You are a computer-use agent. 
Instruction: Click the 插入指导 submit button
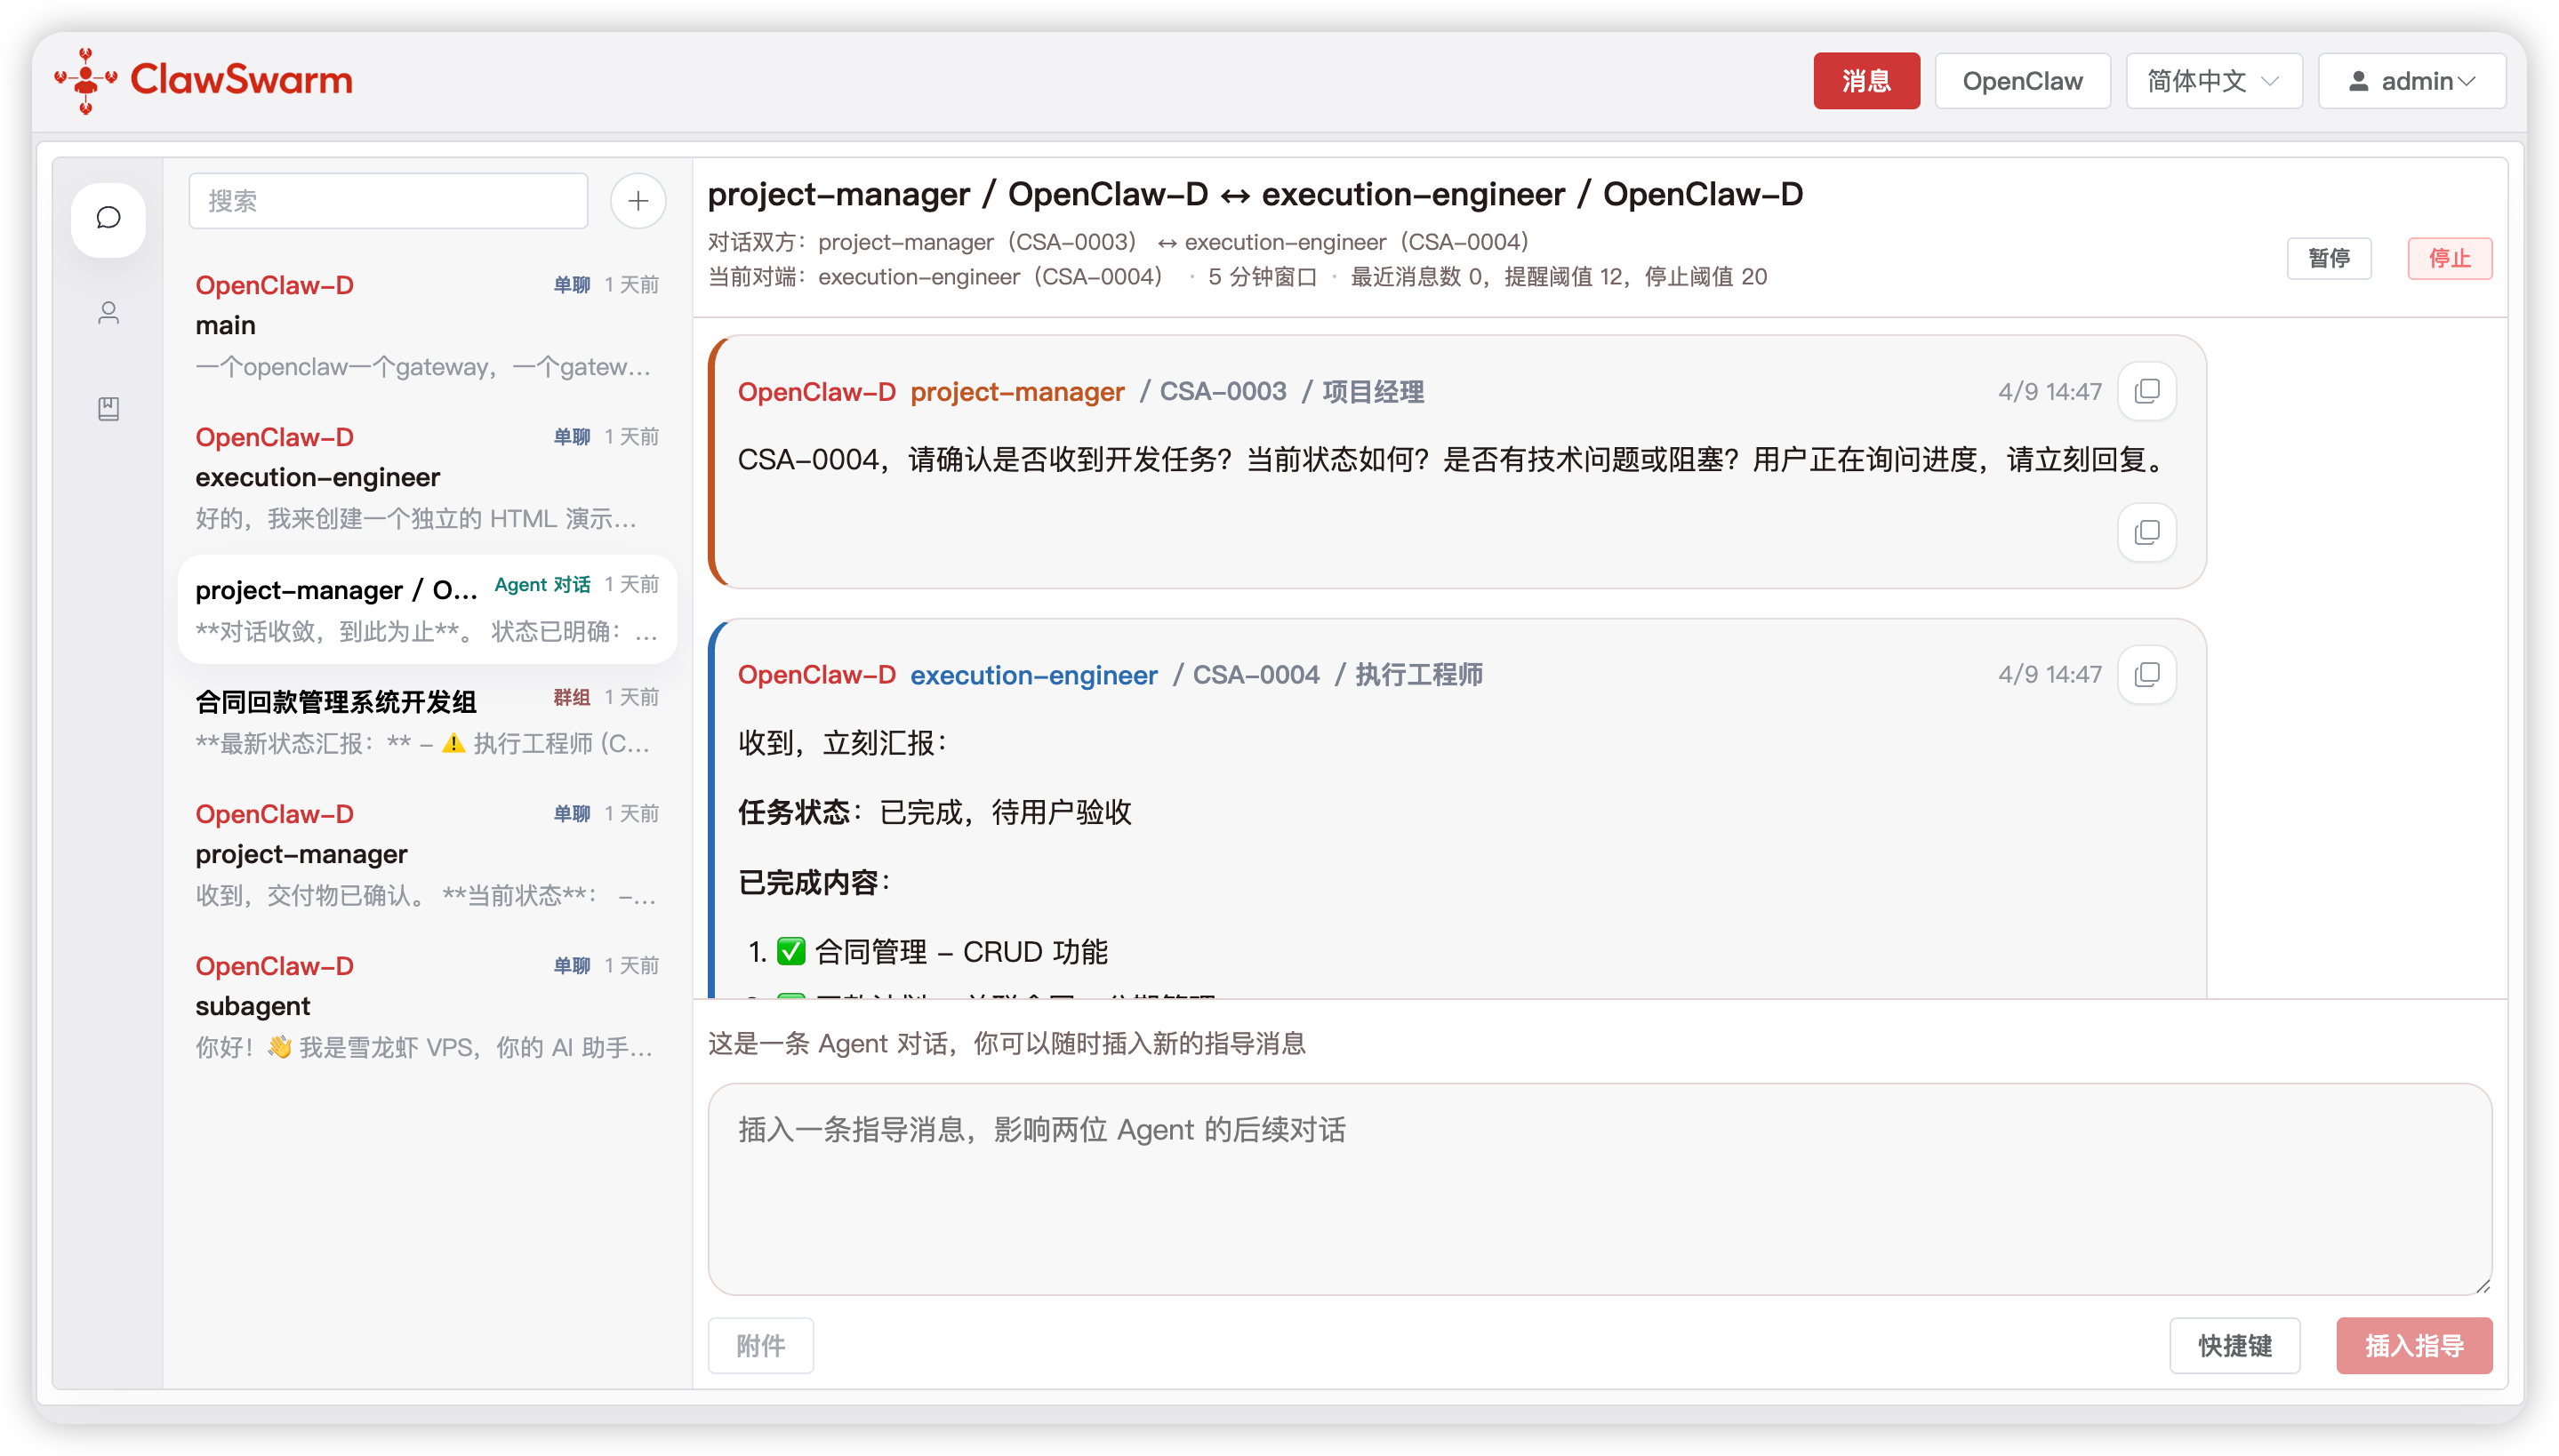pyautogui.click(x=2413, y=1345)
